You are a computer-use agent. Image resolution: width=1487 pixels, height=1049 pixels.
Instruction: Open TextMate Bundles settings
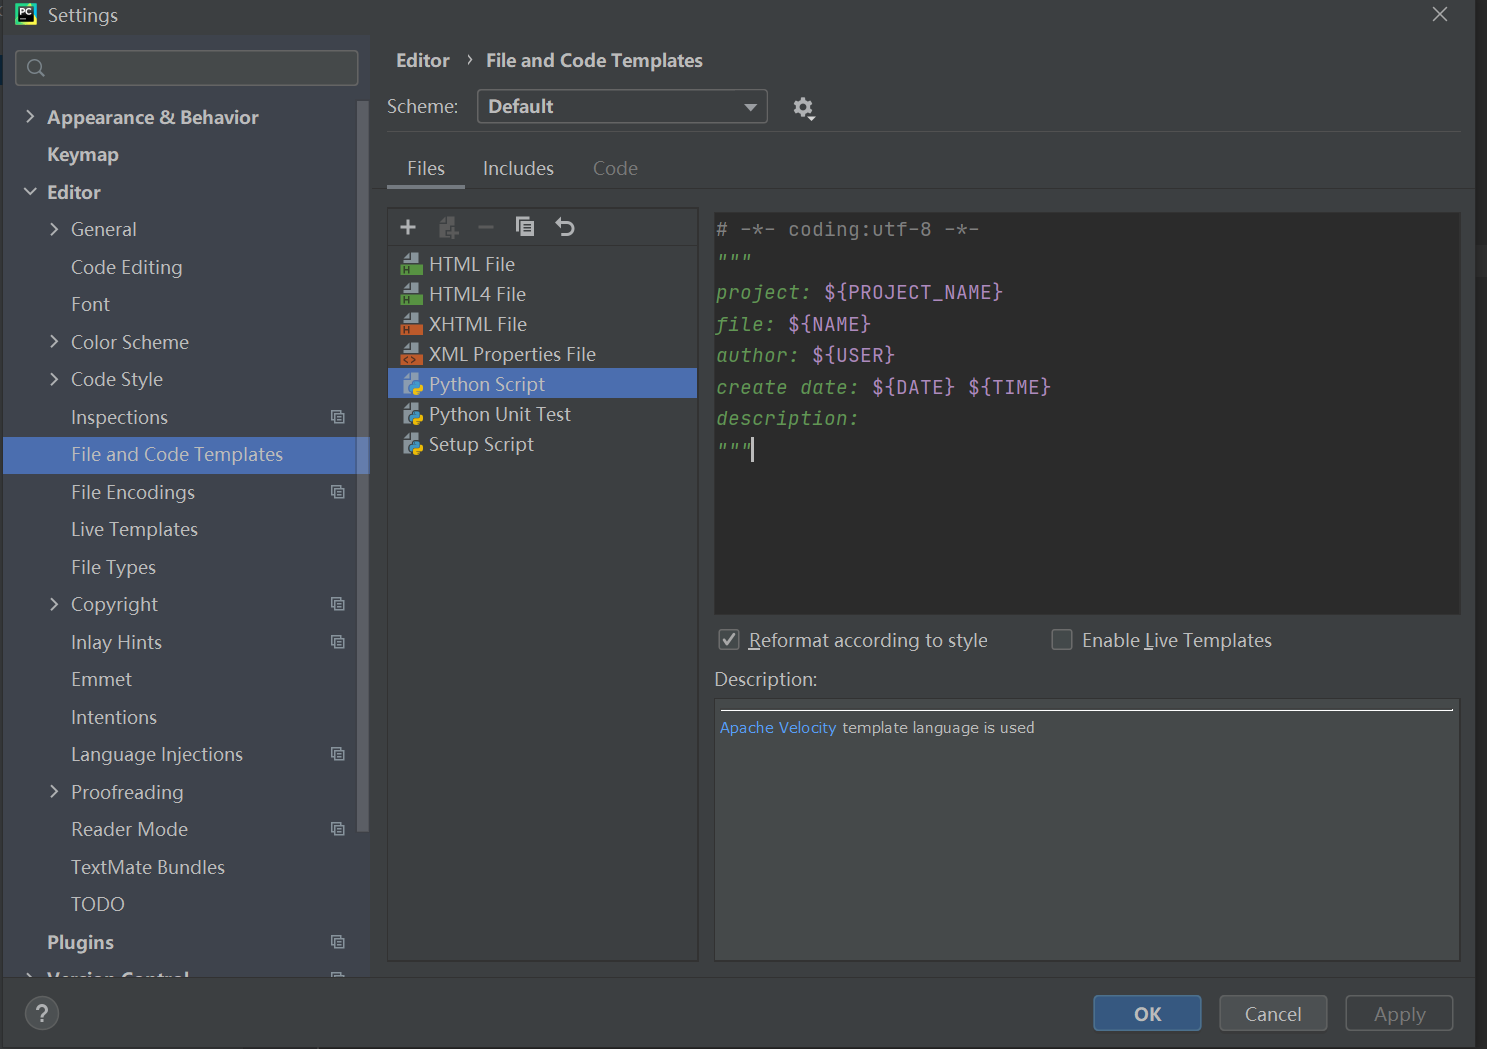pyautogui.click(x=148, y=867)
